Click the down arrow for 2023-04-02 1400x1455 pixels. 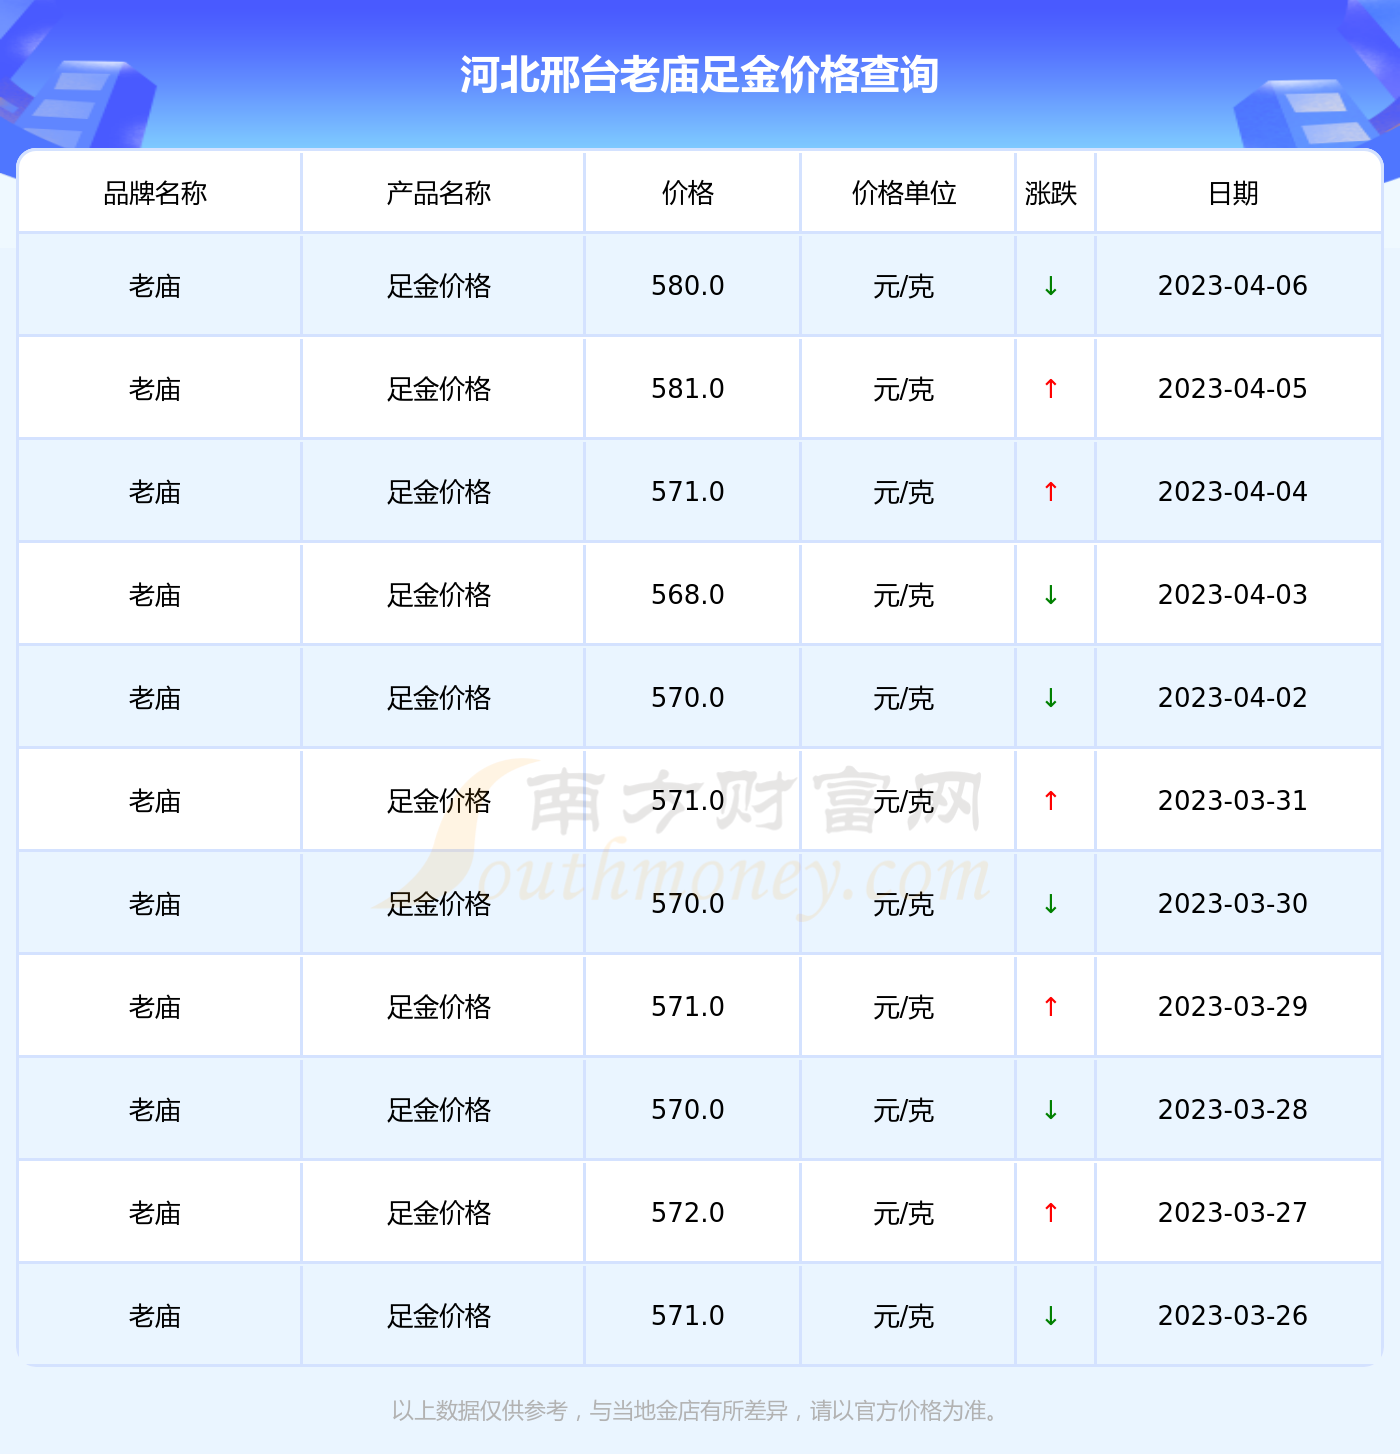(1051, 698)
